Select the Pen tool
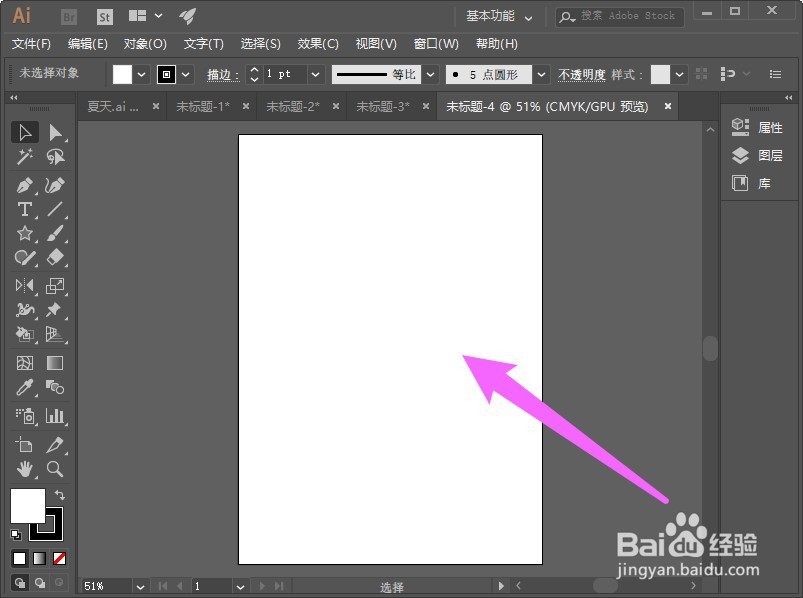Screen dimensions: 803x598 pos(25,185)
